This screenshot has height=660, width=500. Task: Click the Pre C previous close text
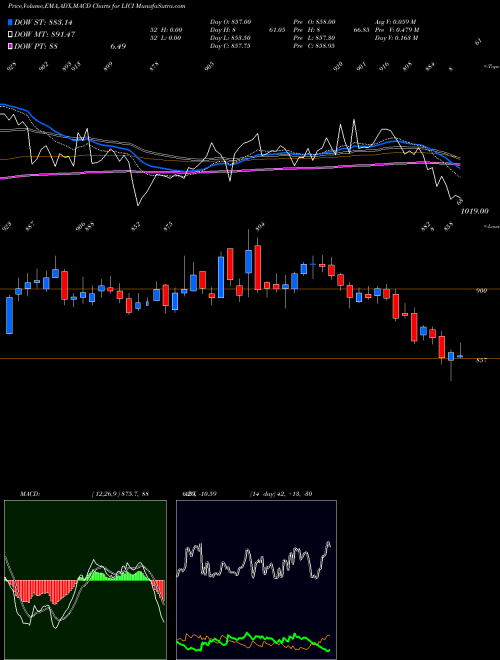pos(314,46)
